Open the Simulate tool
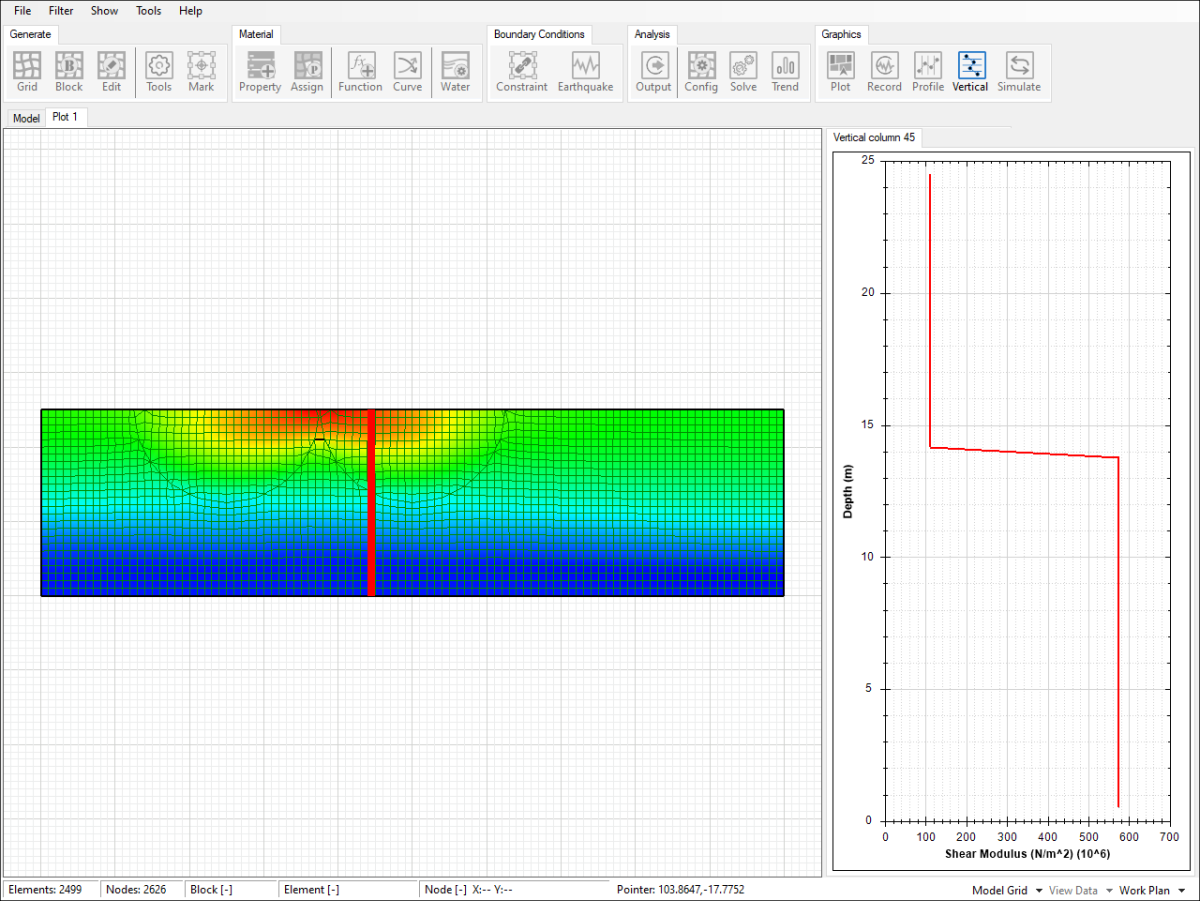This screenshot has height=901, width=1200. point(1019,72)
